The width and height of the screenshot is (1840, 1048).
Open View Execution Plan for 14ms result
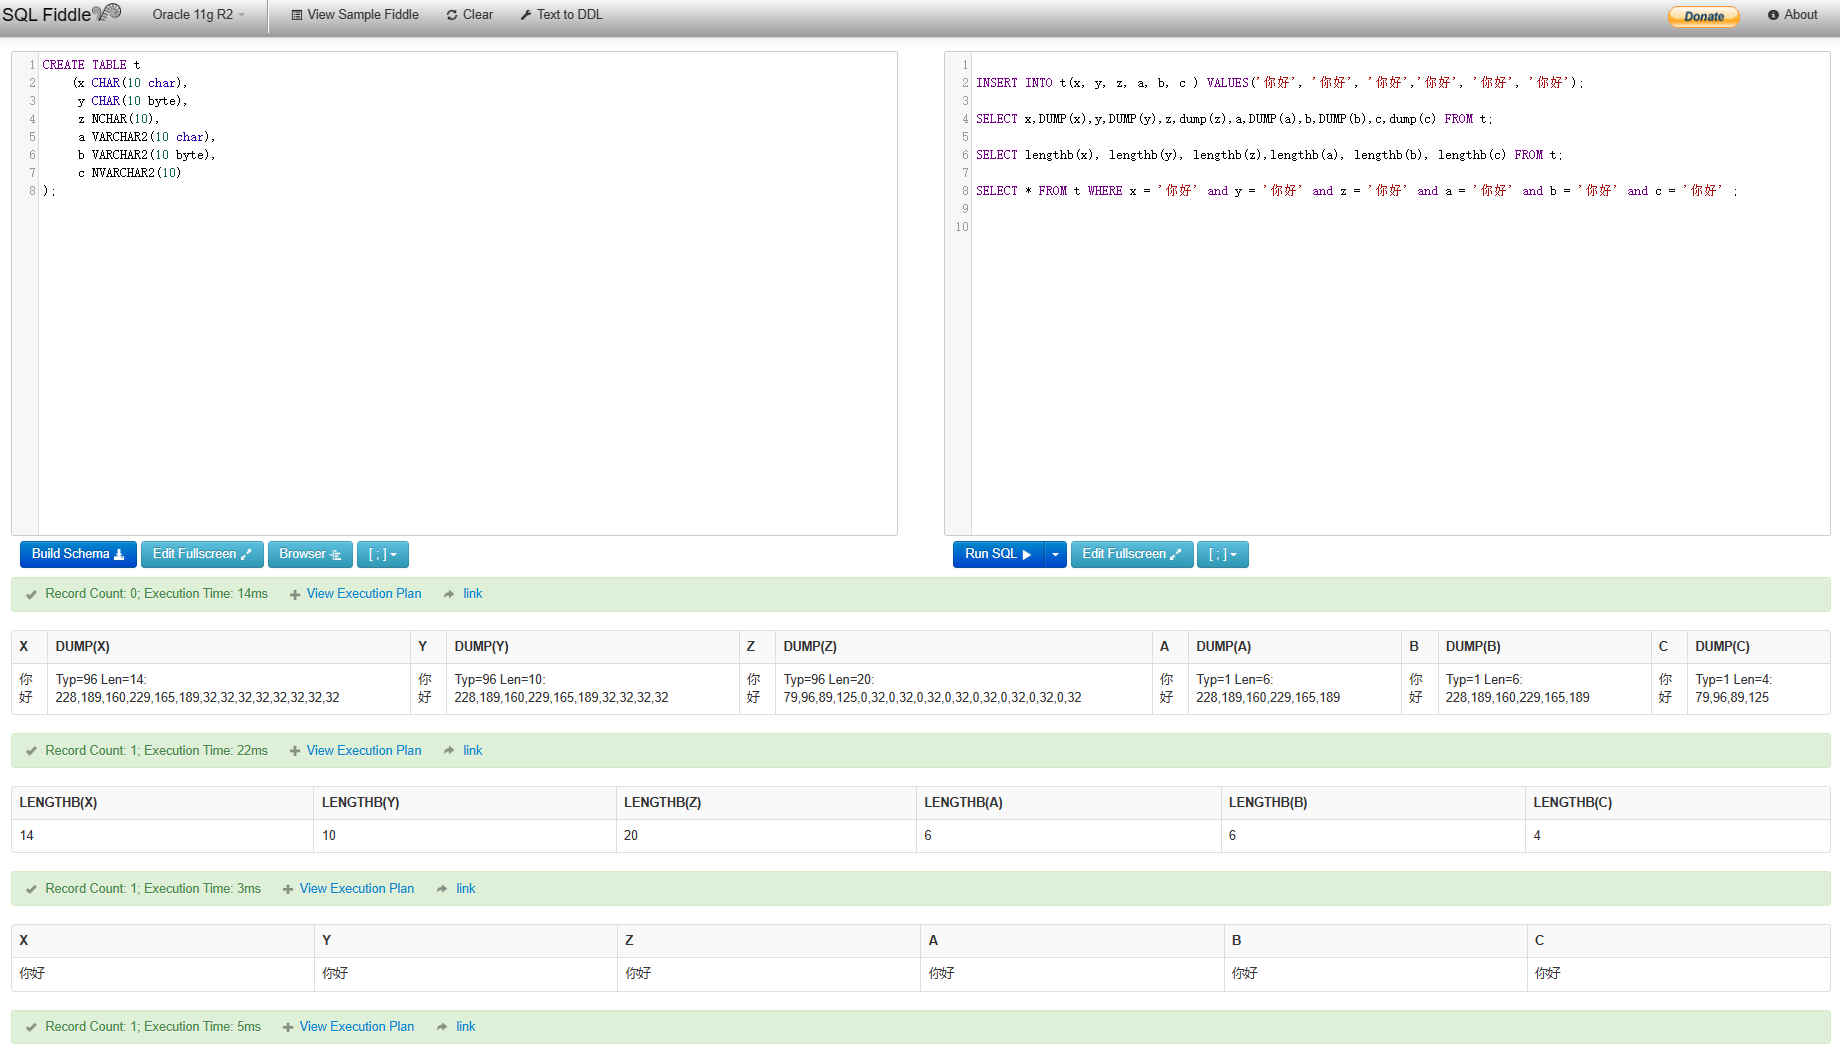[364, 594]
